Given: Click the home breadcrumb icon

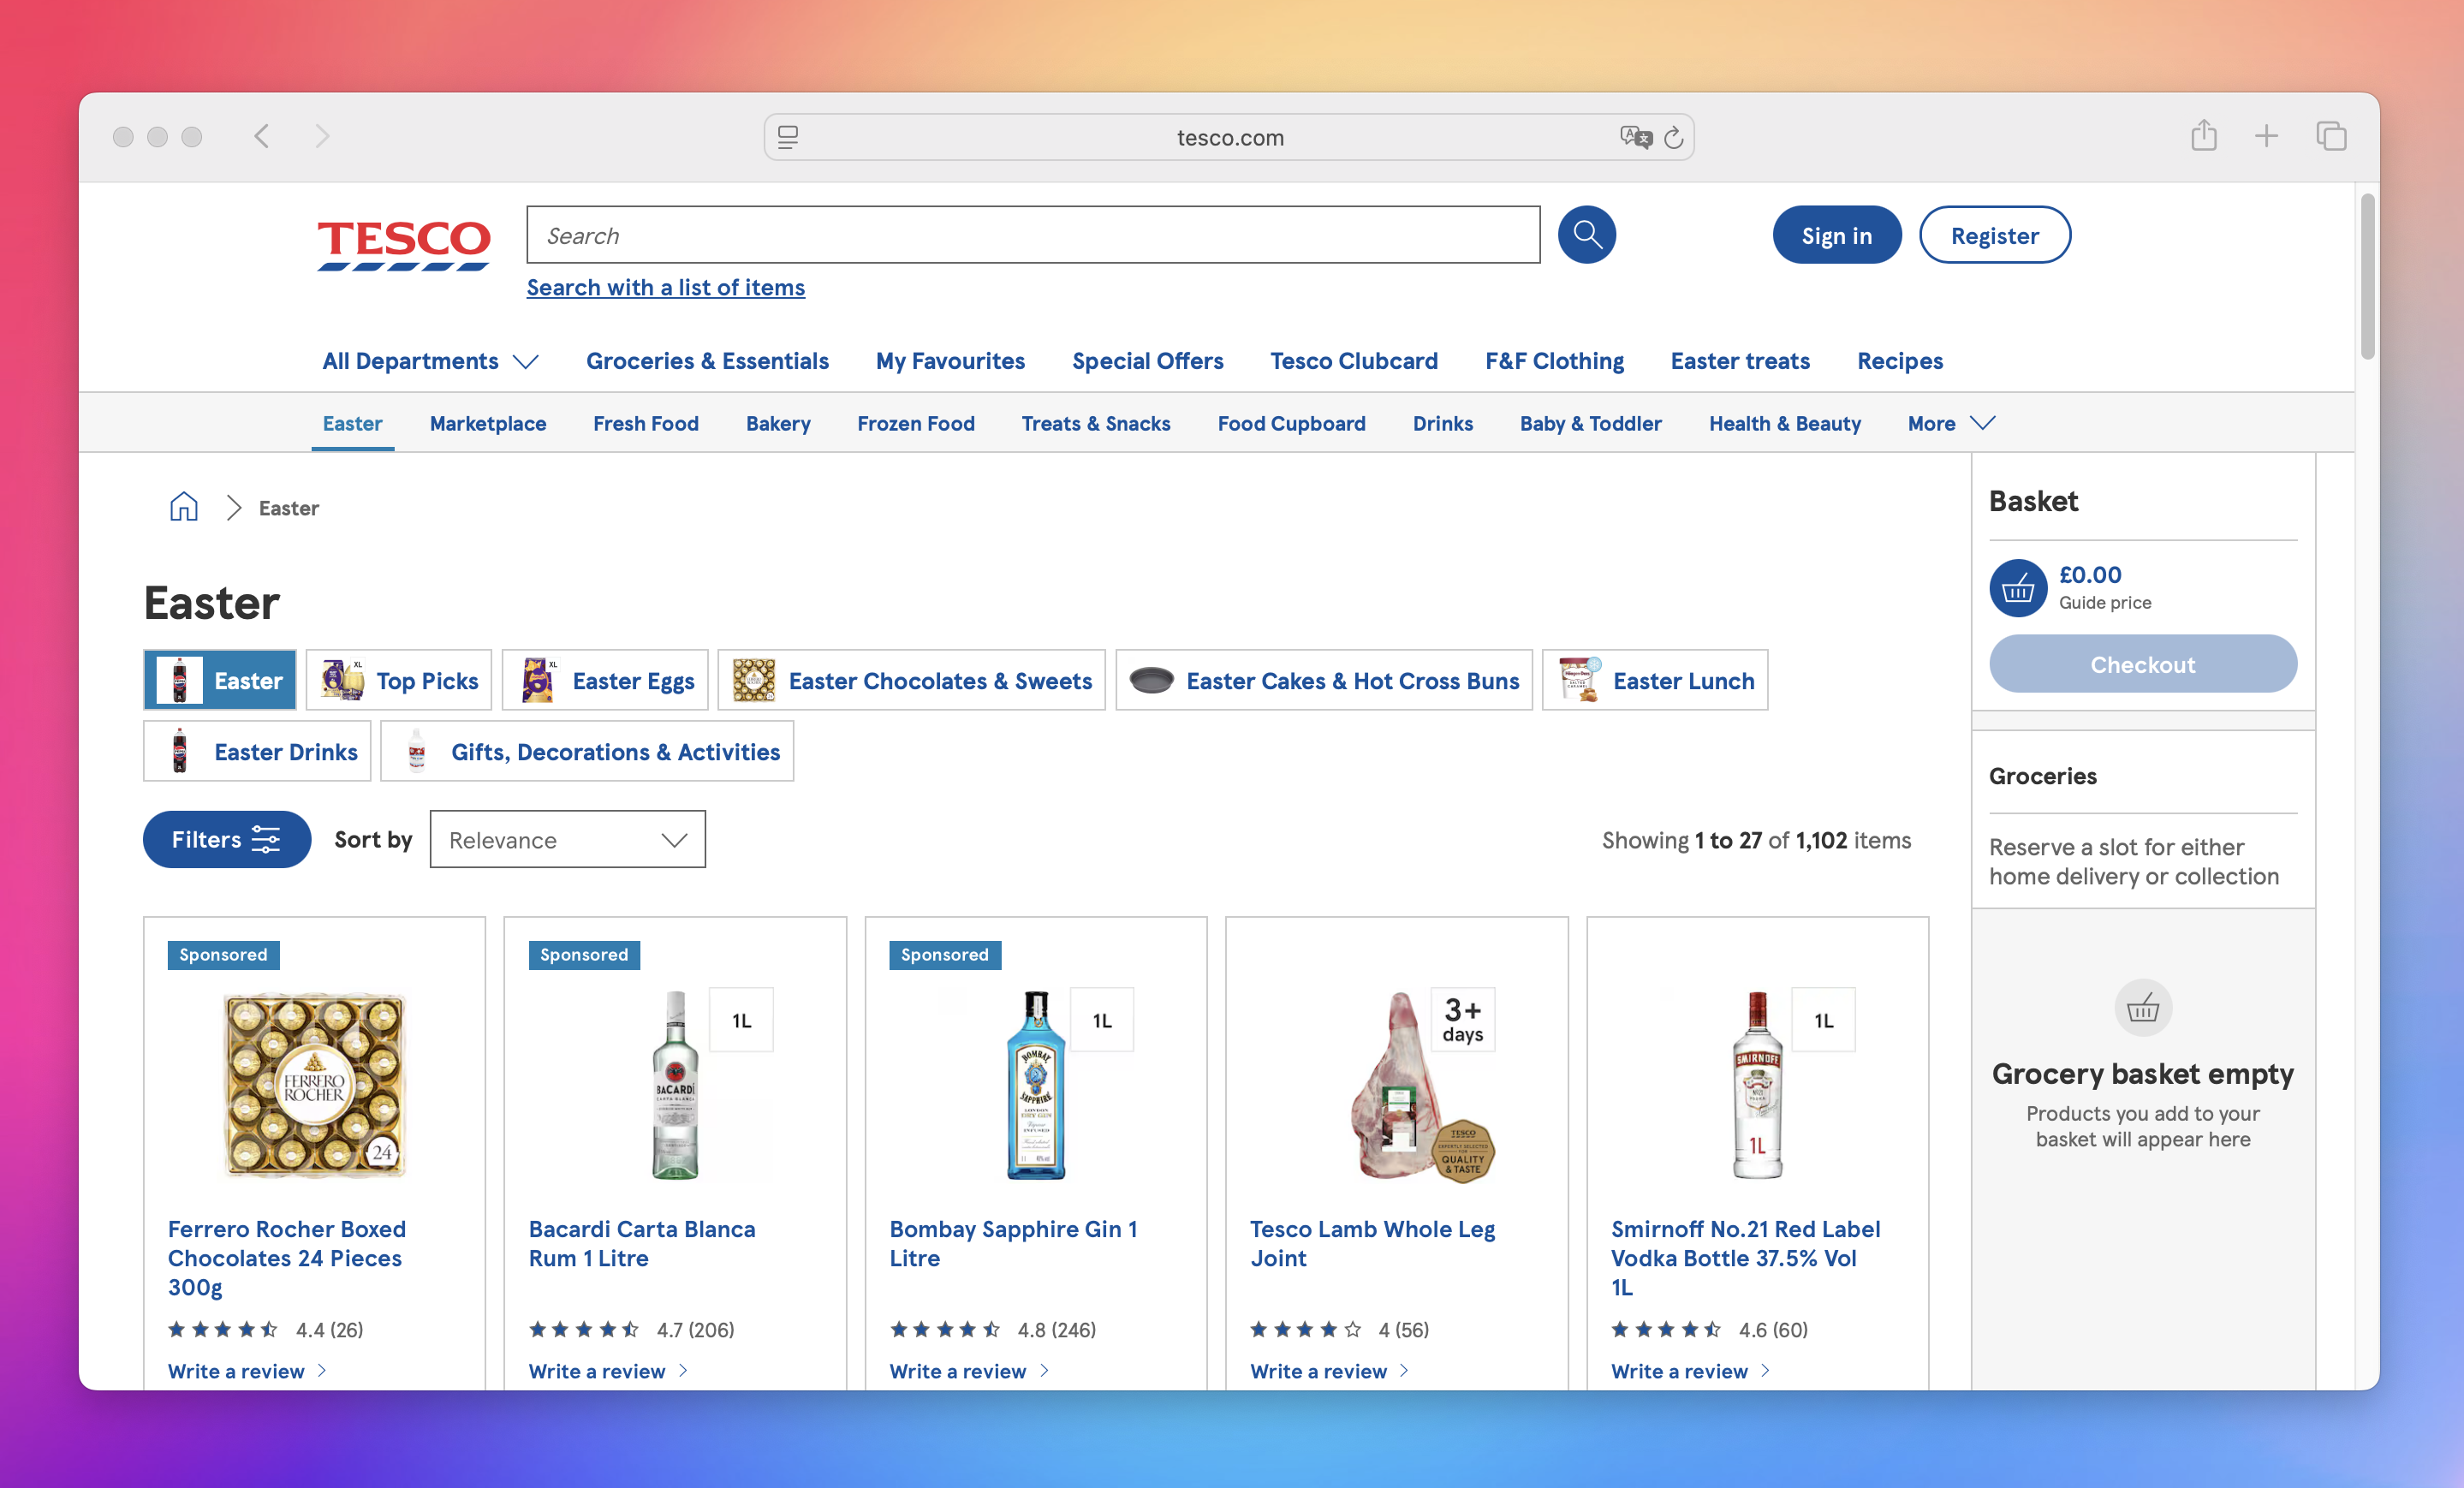Looking at the screenshot, I should [184, 507].
